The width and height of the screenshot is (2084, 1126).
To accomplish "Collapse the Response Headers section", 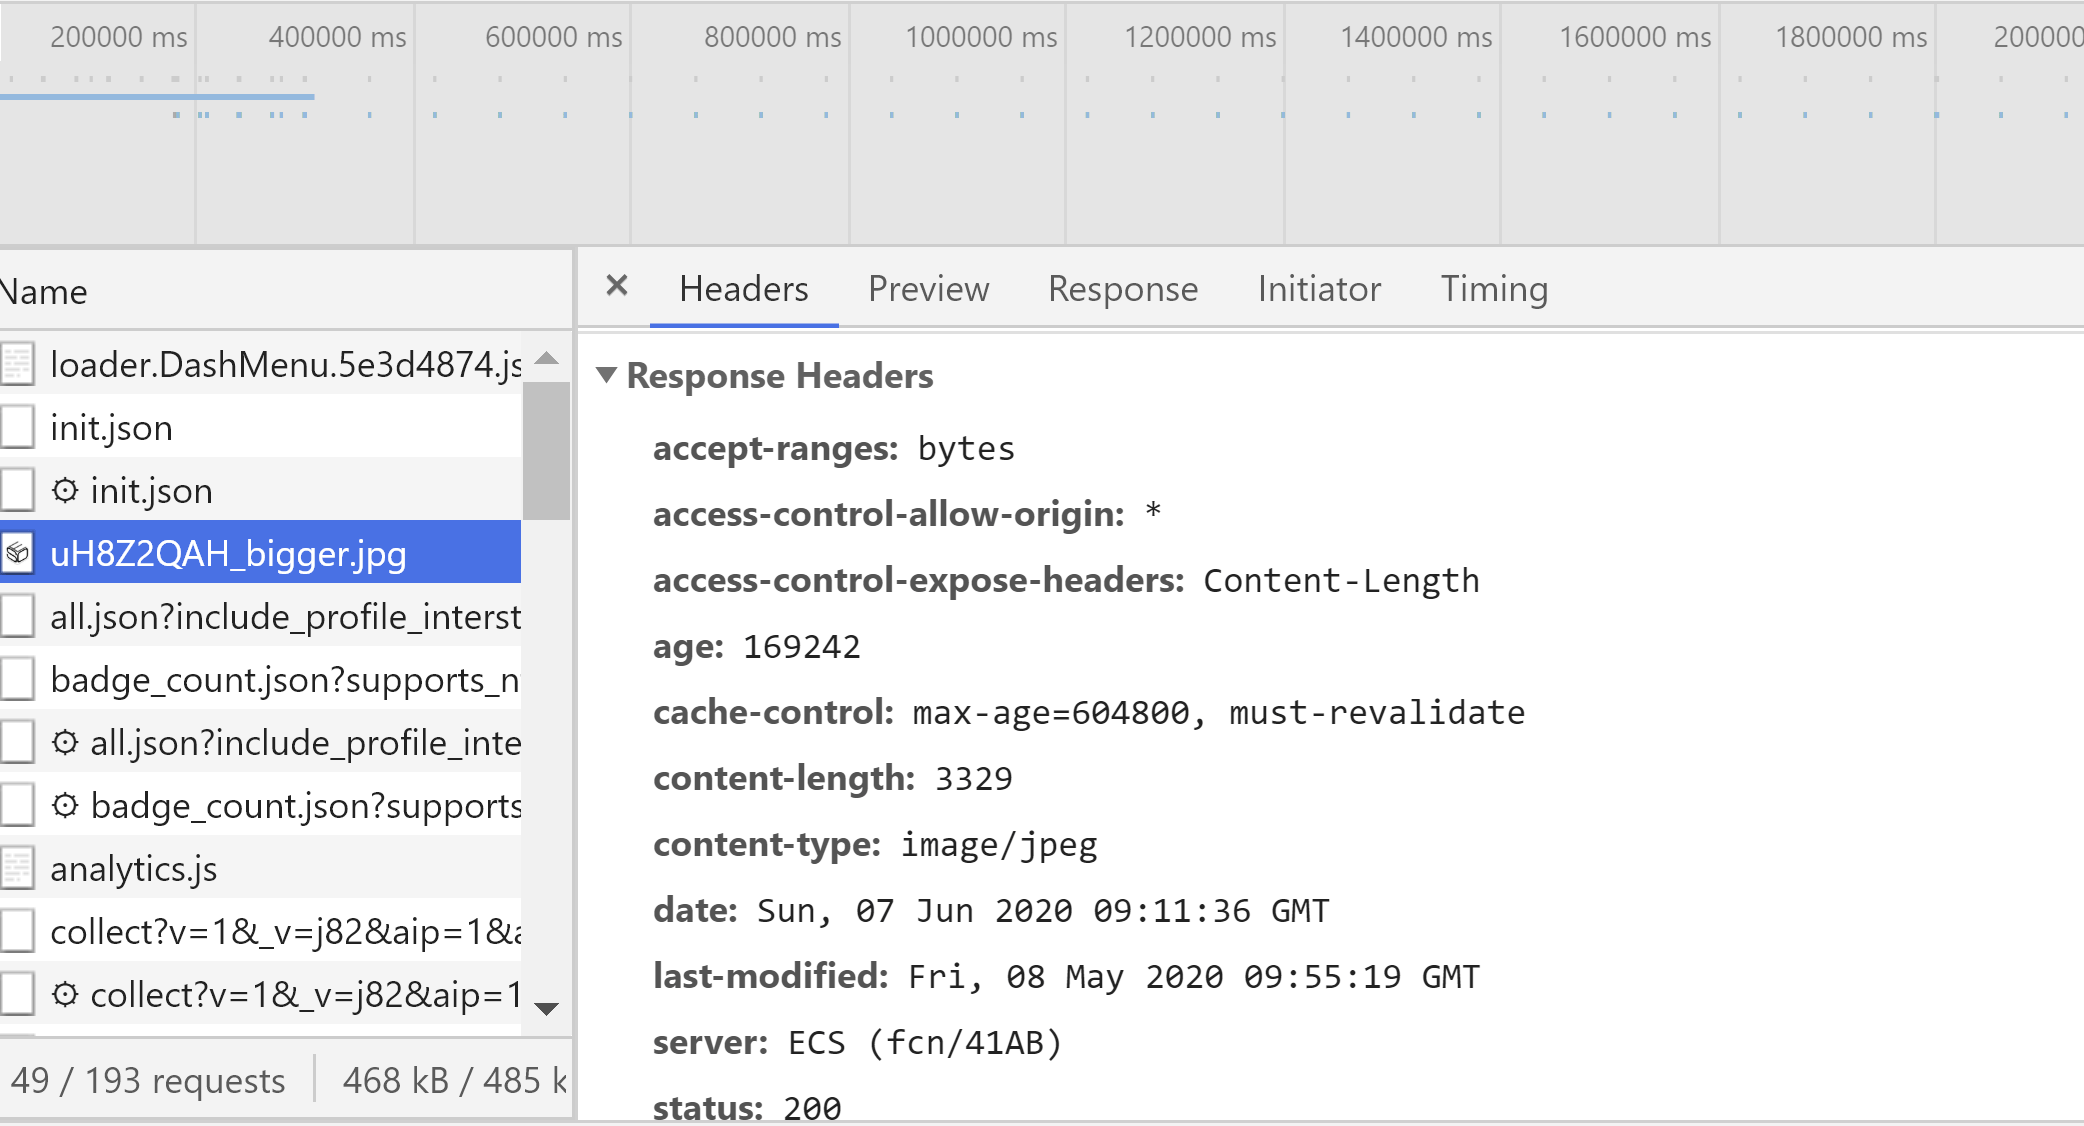I will 606,376.
